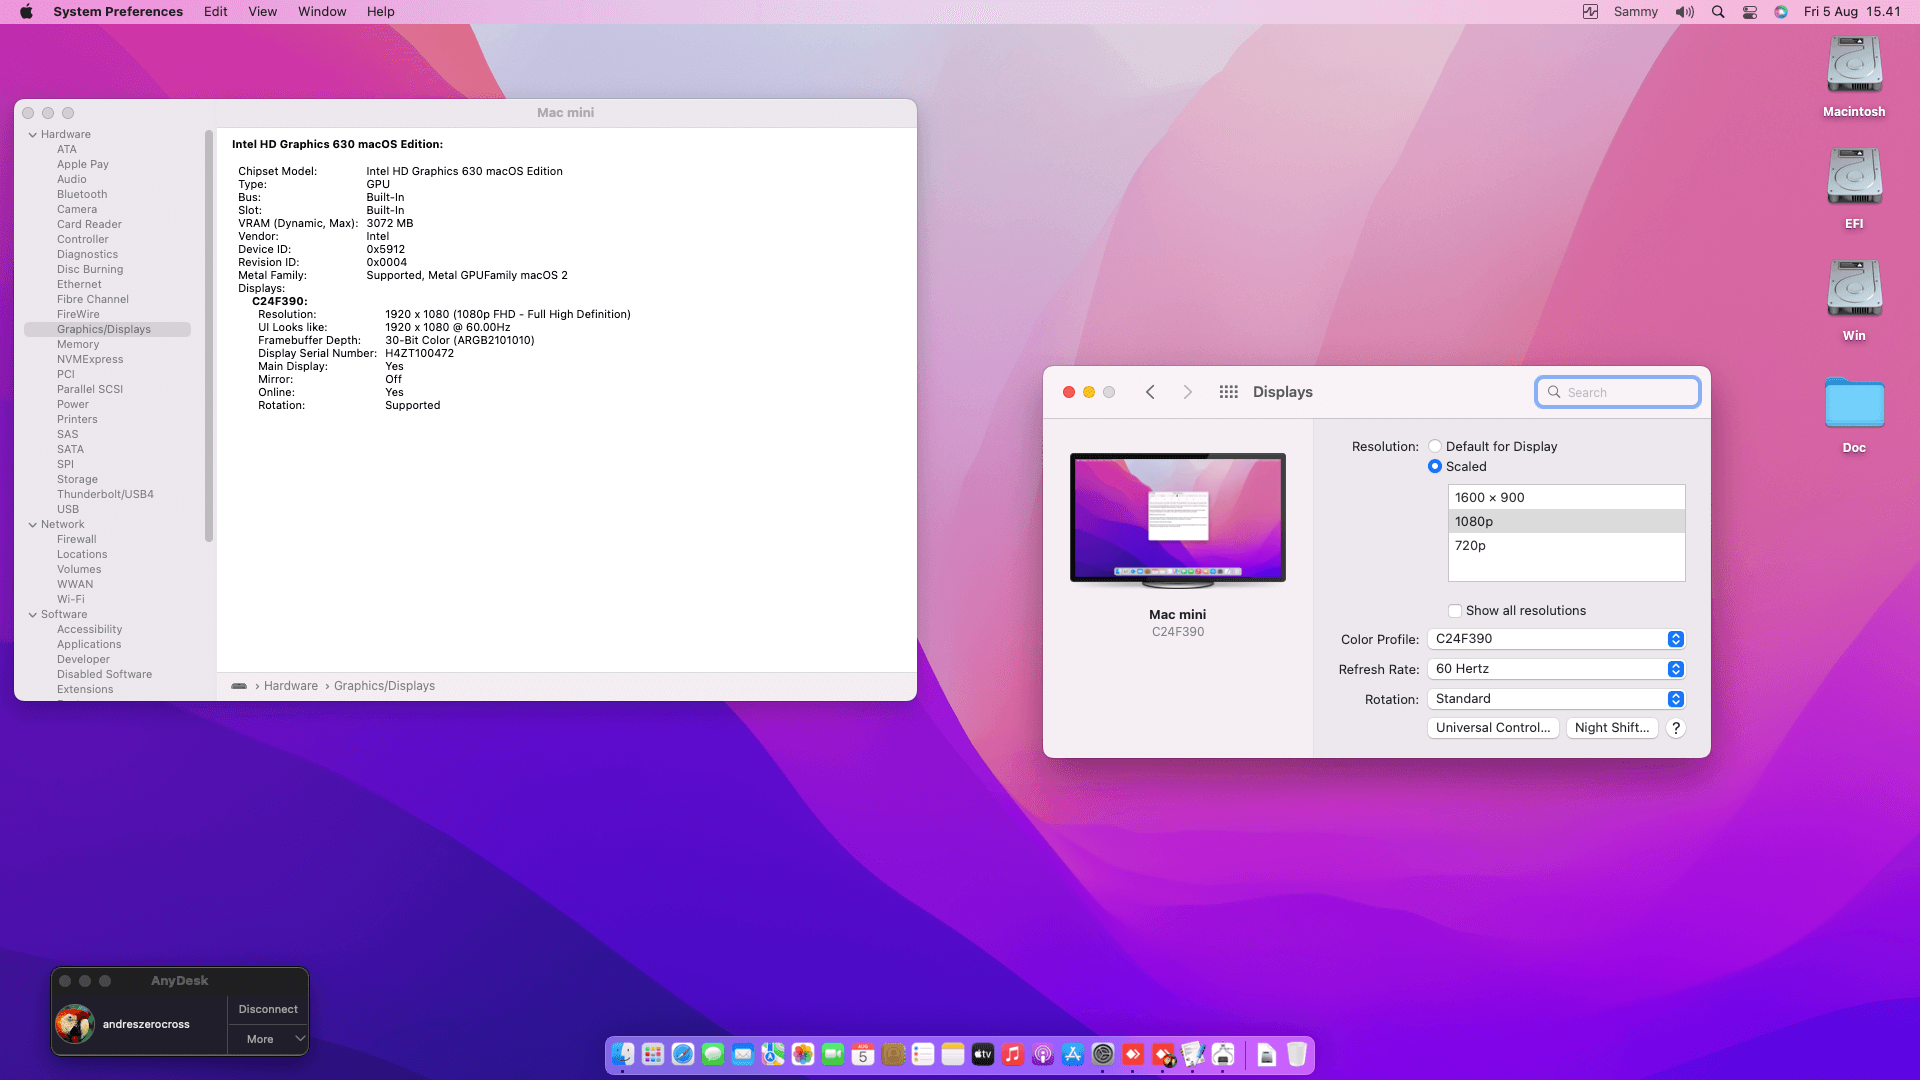Enable Show all resolutions checkbox
The image size is (1920, 1080).
tap(1455, 611)
